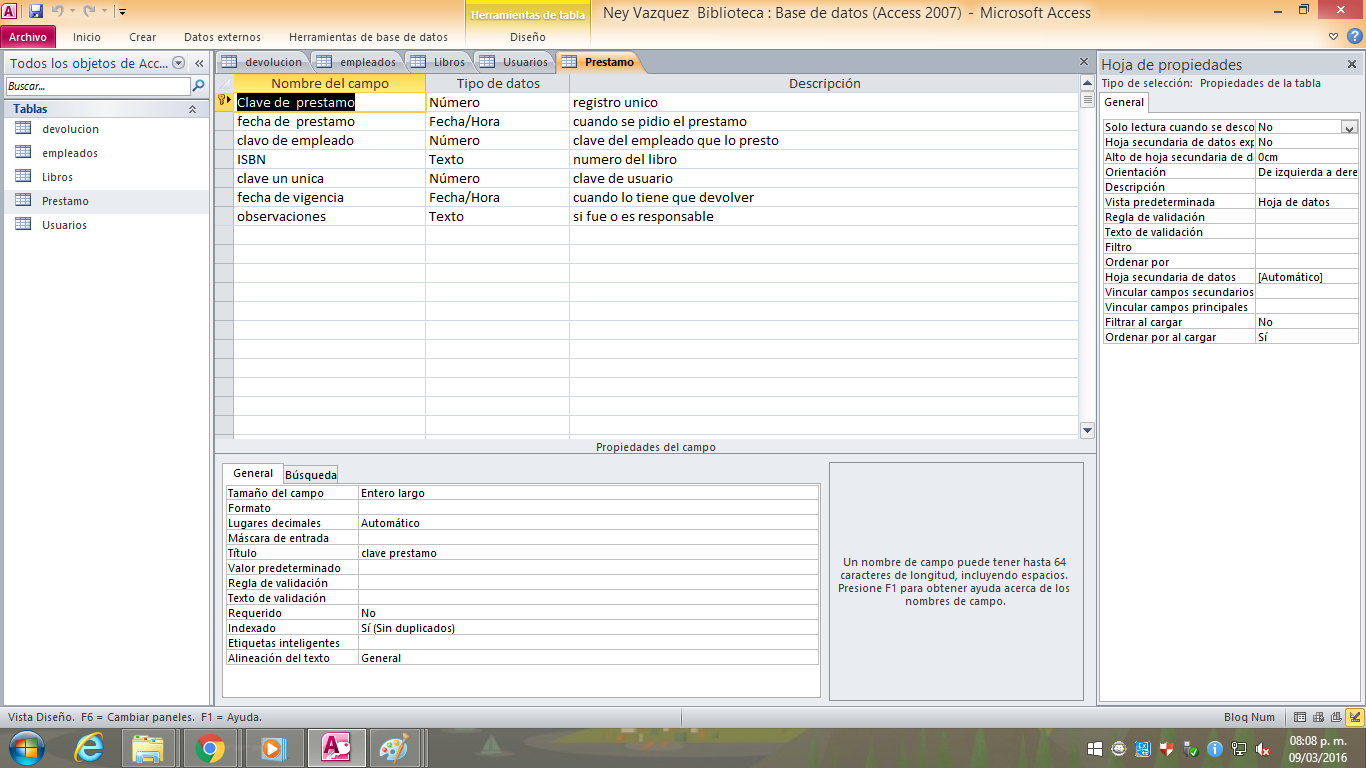The image size is (1366, 768).
Task: Open the ribbon help question mark icon
Action: coord(1355,37)
